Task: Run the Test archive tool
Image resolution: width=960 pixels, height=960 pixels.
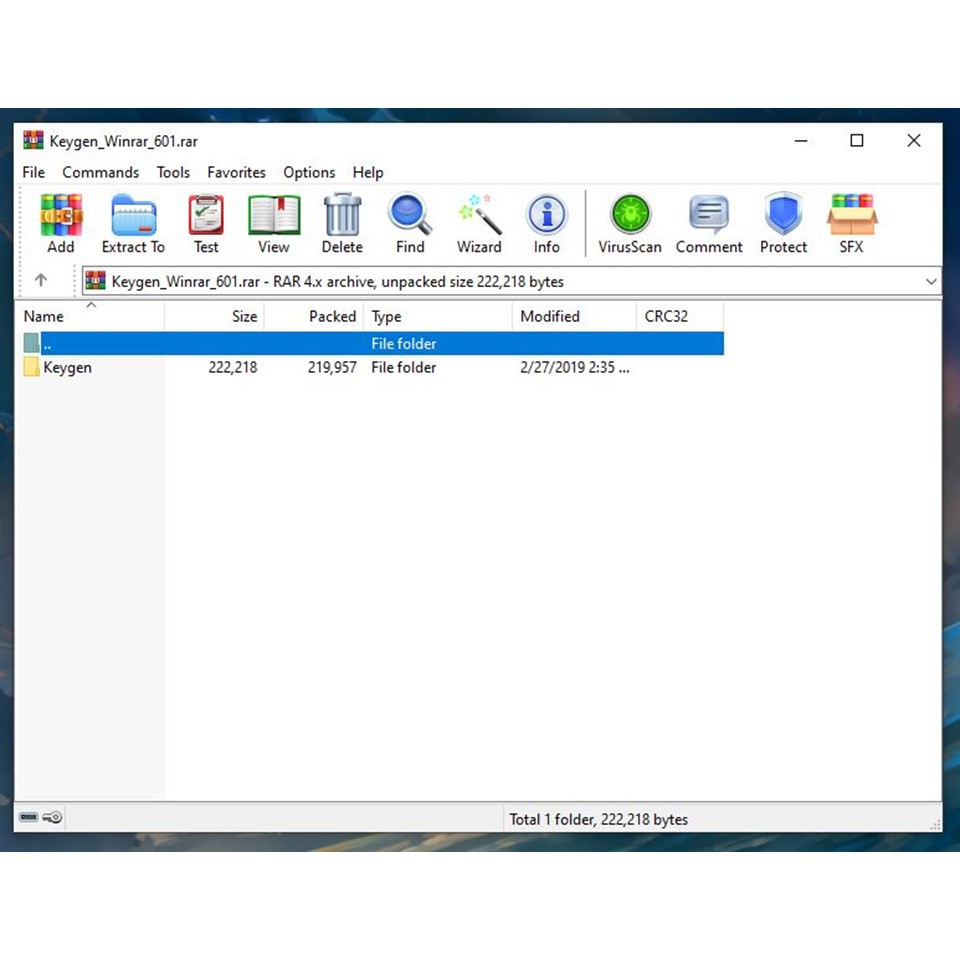Action: coord(206,223)
